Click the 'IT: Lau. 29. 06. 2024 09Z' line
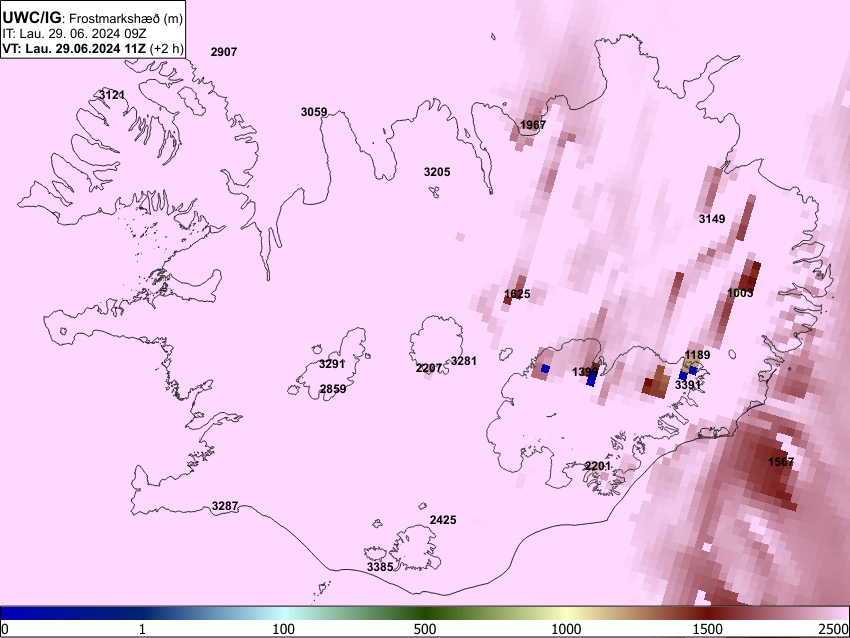850x638 pixels. pyautogui.click(x=74, y=34)
